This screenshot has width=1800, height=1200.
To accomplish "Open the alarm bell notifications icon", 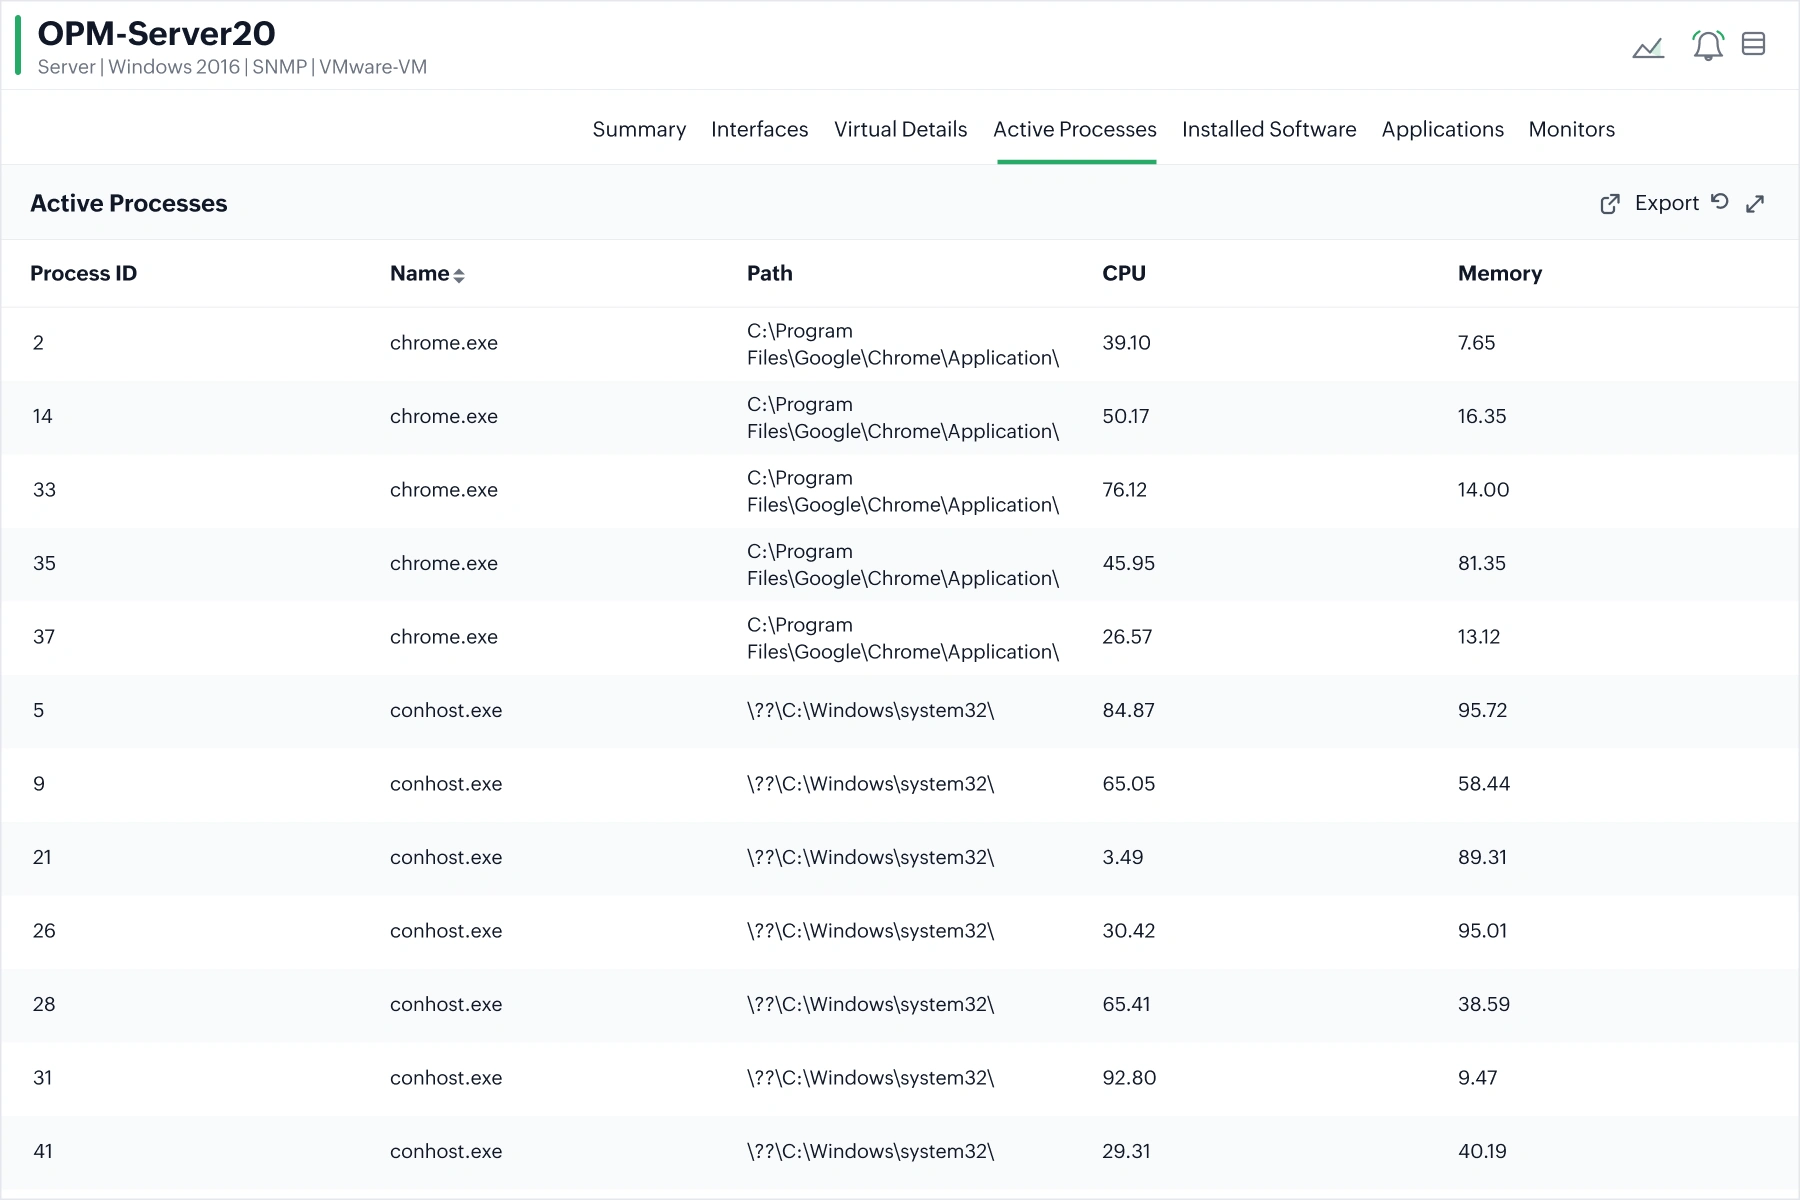I will (1708, 45).
